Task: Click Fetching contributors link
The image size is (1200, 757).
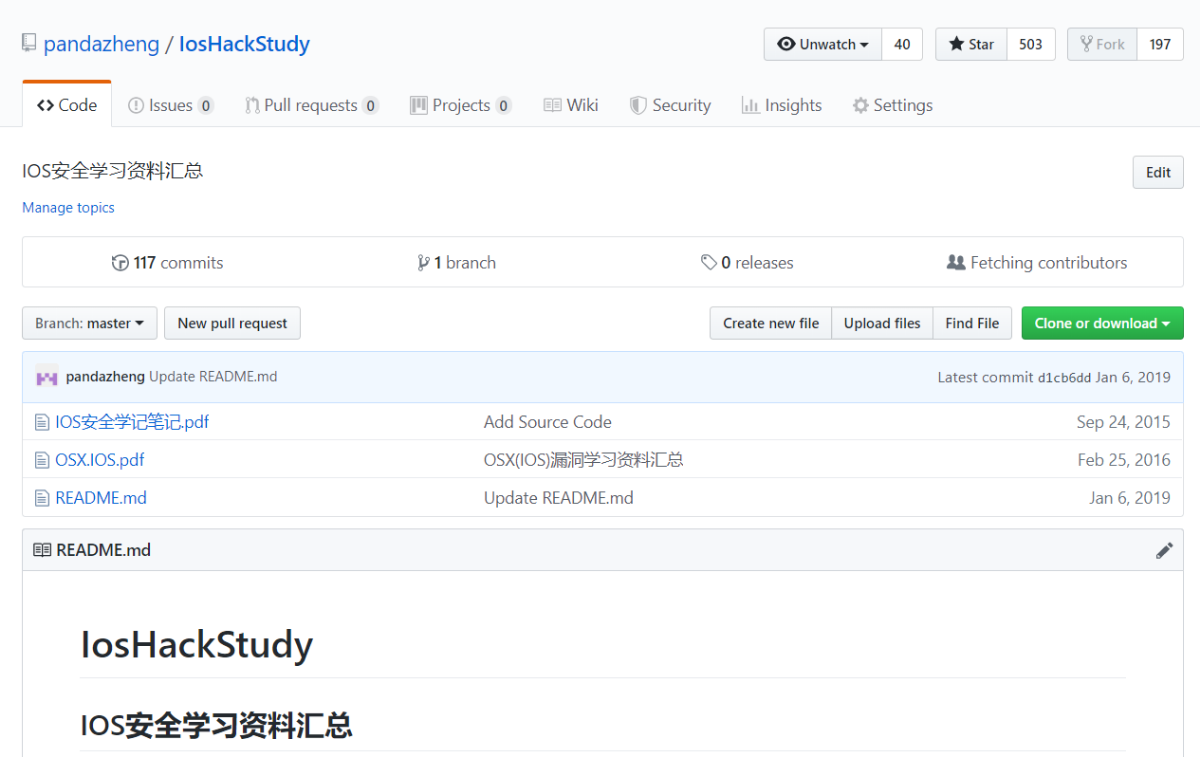Action: click(x=1037, y=263)
